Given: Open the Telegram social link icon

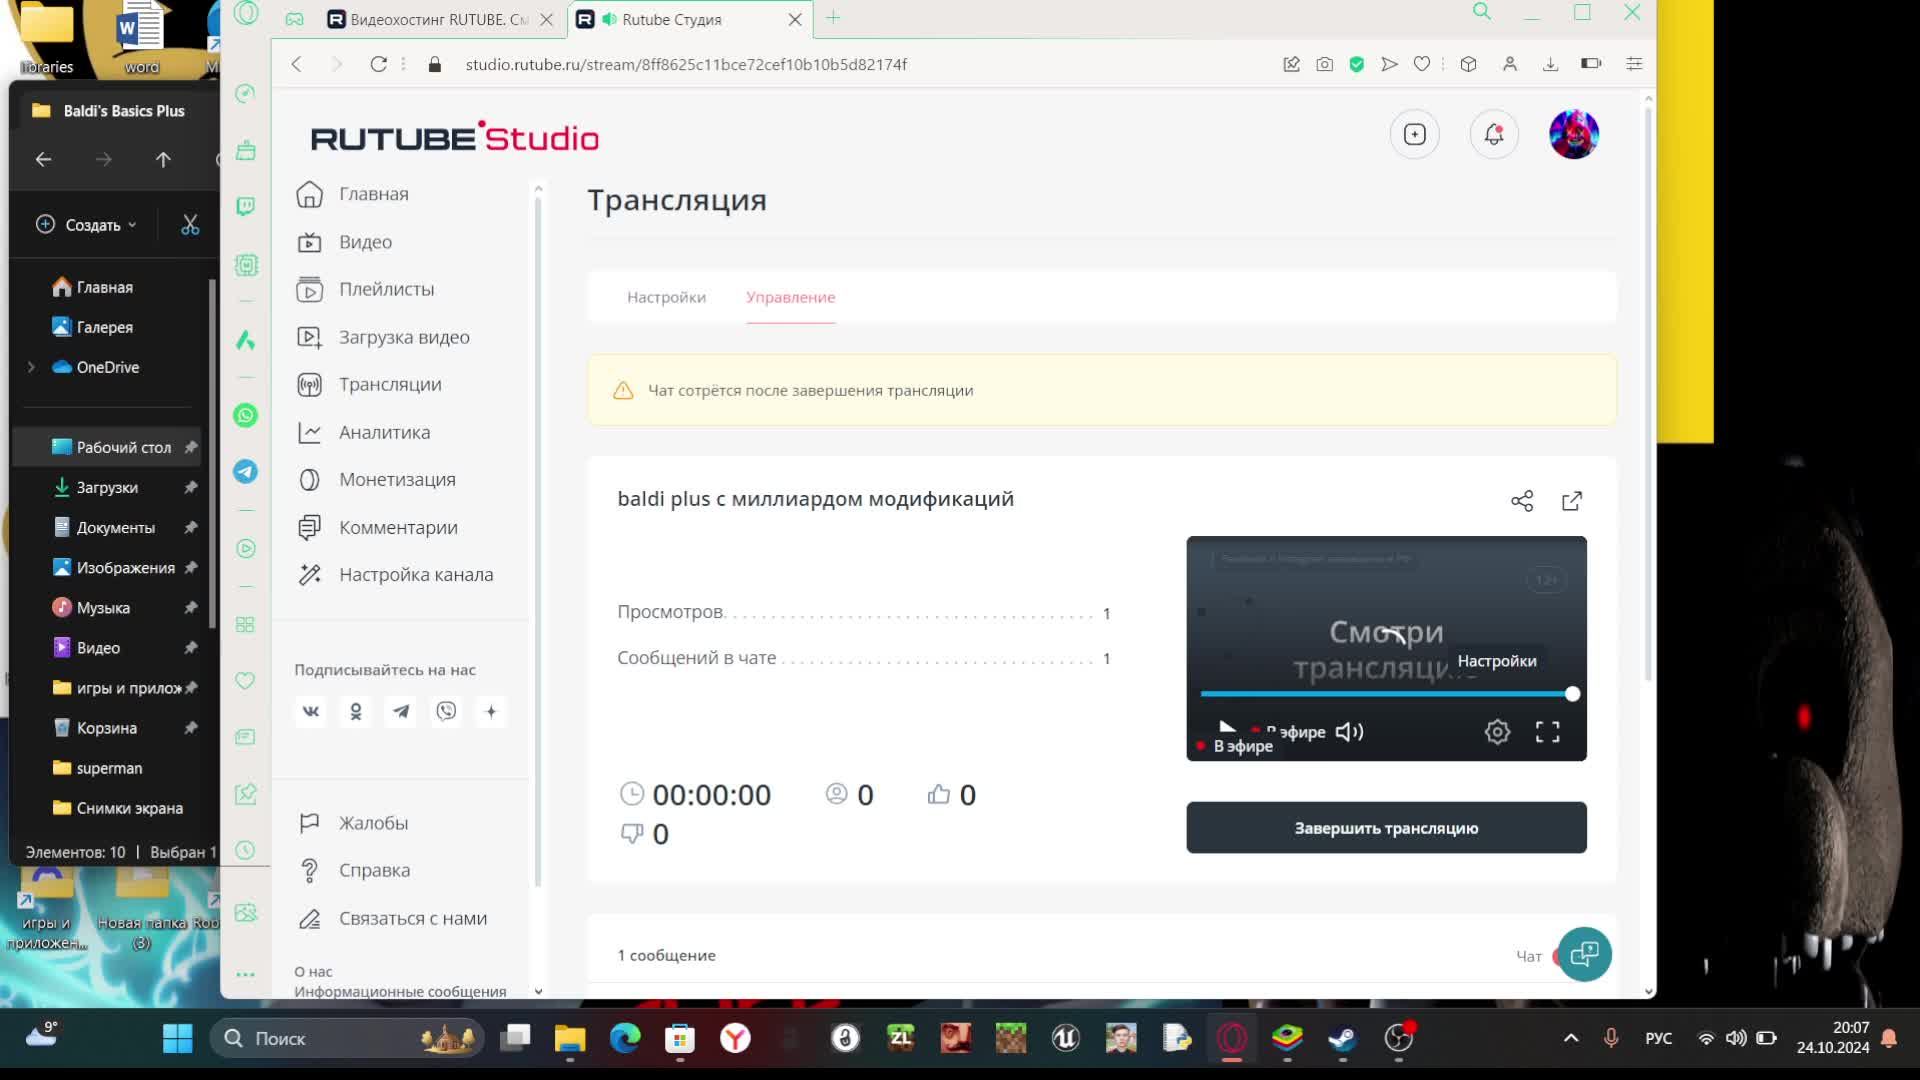Looking at the screenshot, I should click(401, 711).
